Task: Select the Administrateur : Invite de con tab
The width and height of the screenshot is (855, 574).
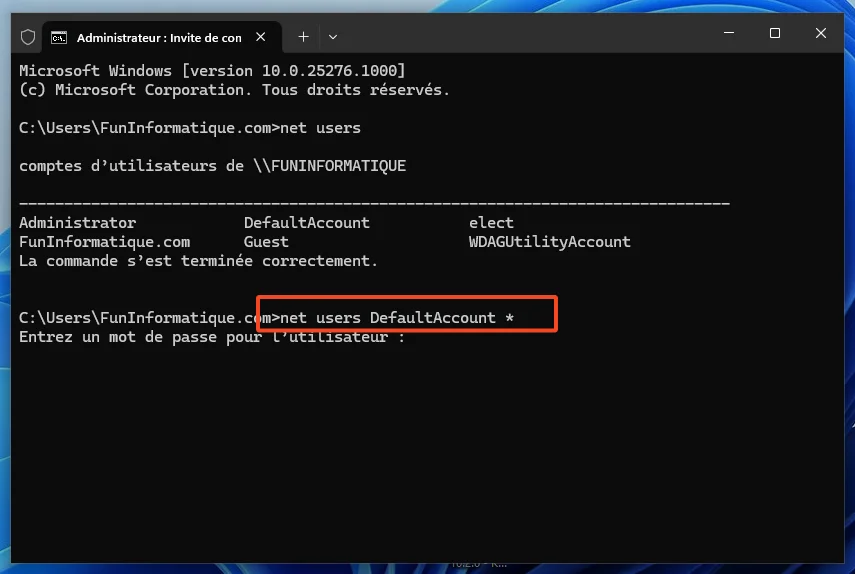Action: point(158,37)
